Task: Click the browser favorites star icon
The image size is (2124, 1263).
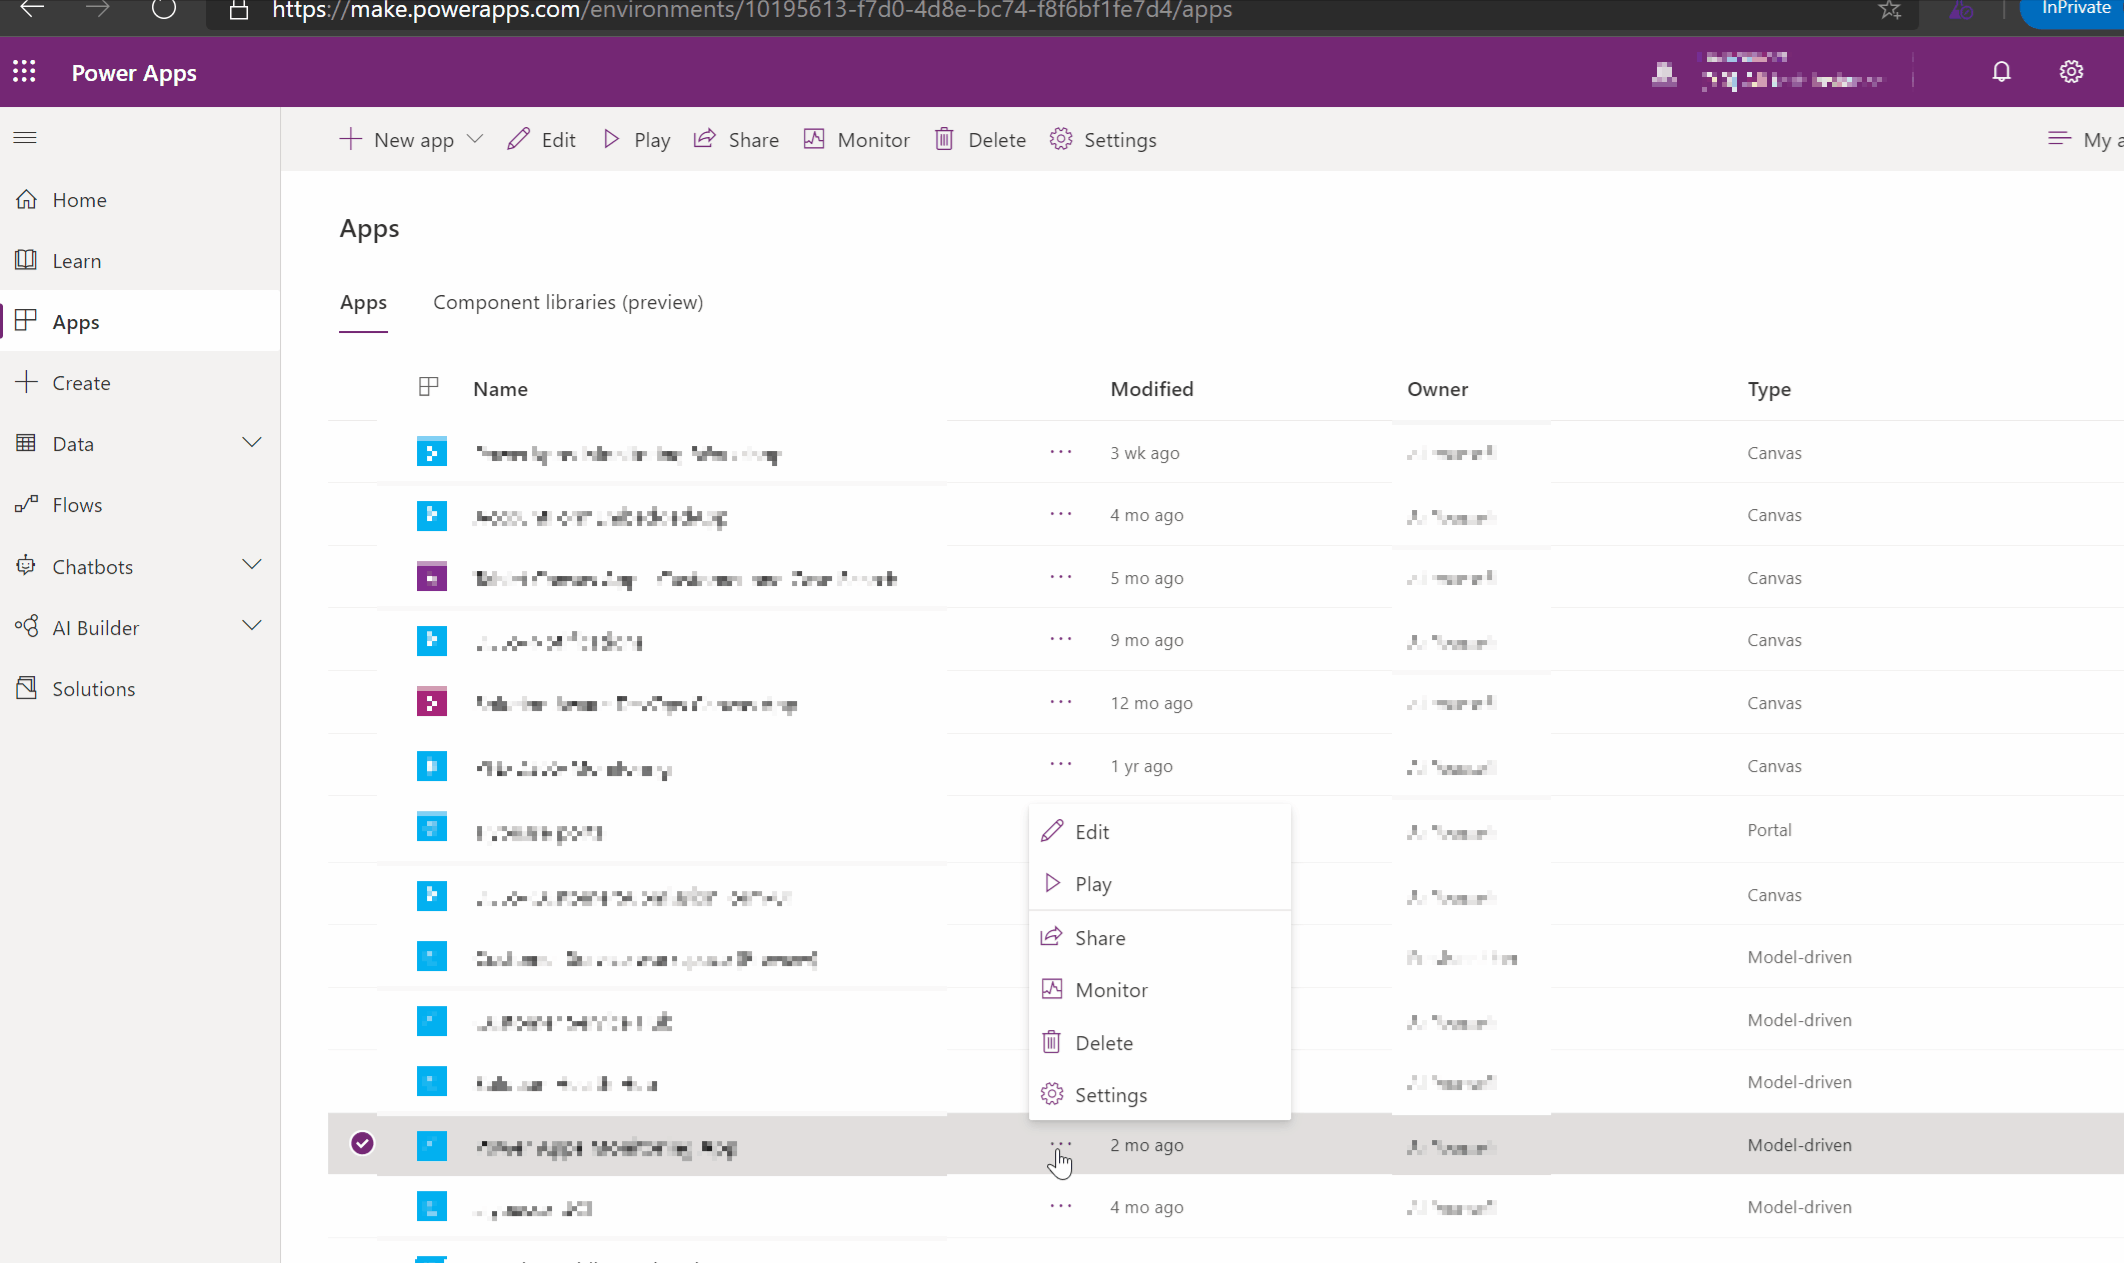Action: coord(1889,10)
